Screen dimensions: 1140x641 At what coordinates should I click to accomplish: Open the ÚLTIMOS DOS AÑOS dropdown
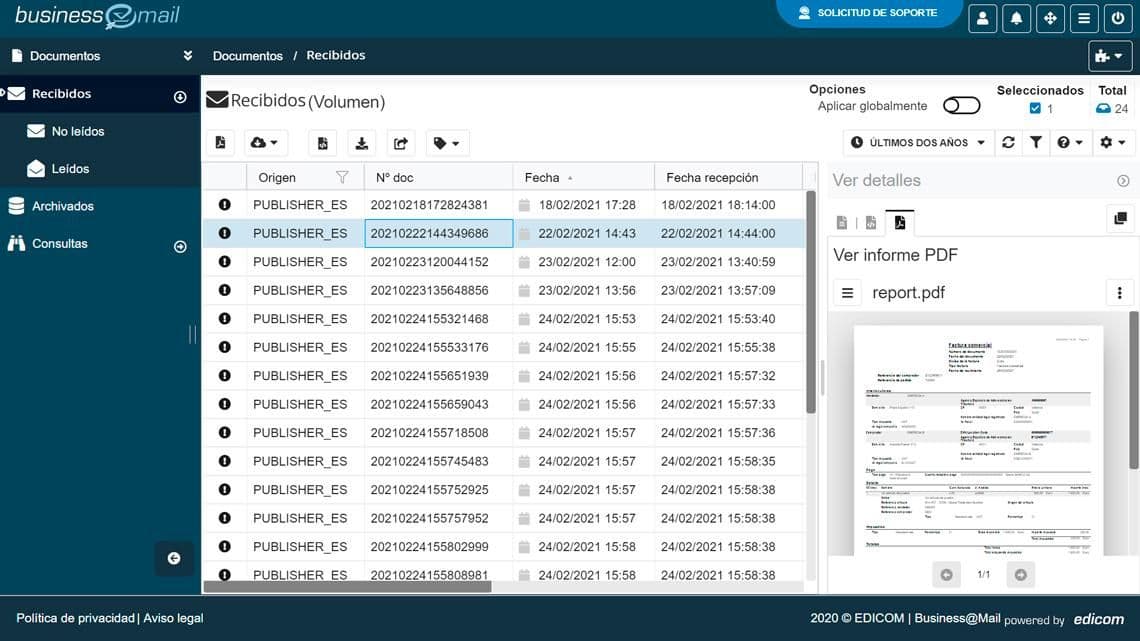[x=918, y=143]
